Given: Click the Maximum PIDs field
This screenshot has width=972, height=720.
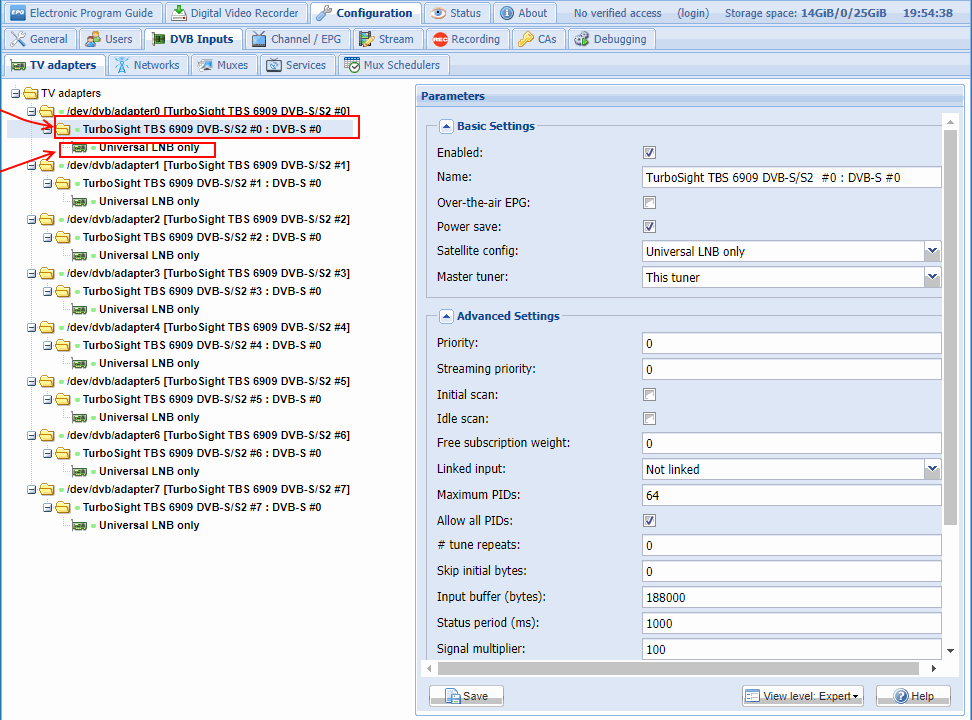Looking at the screenshot, I should coord(792,496).
